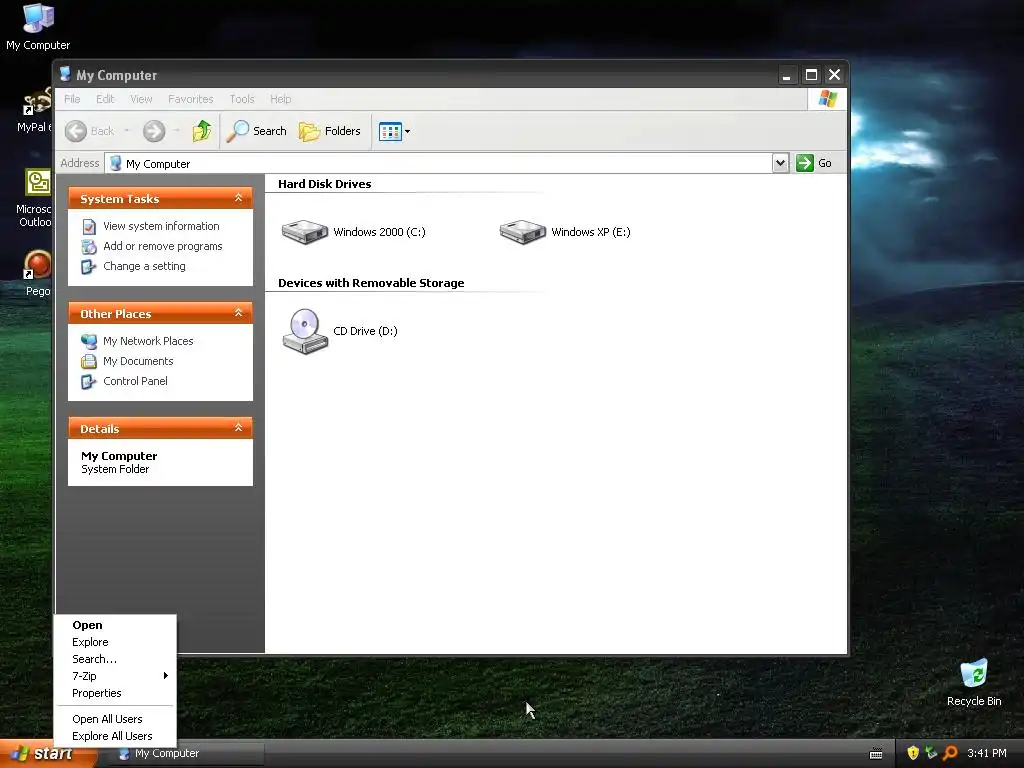
Task: Collapse the Details panel
Action: click(x=238, y=428)
